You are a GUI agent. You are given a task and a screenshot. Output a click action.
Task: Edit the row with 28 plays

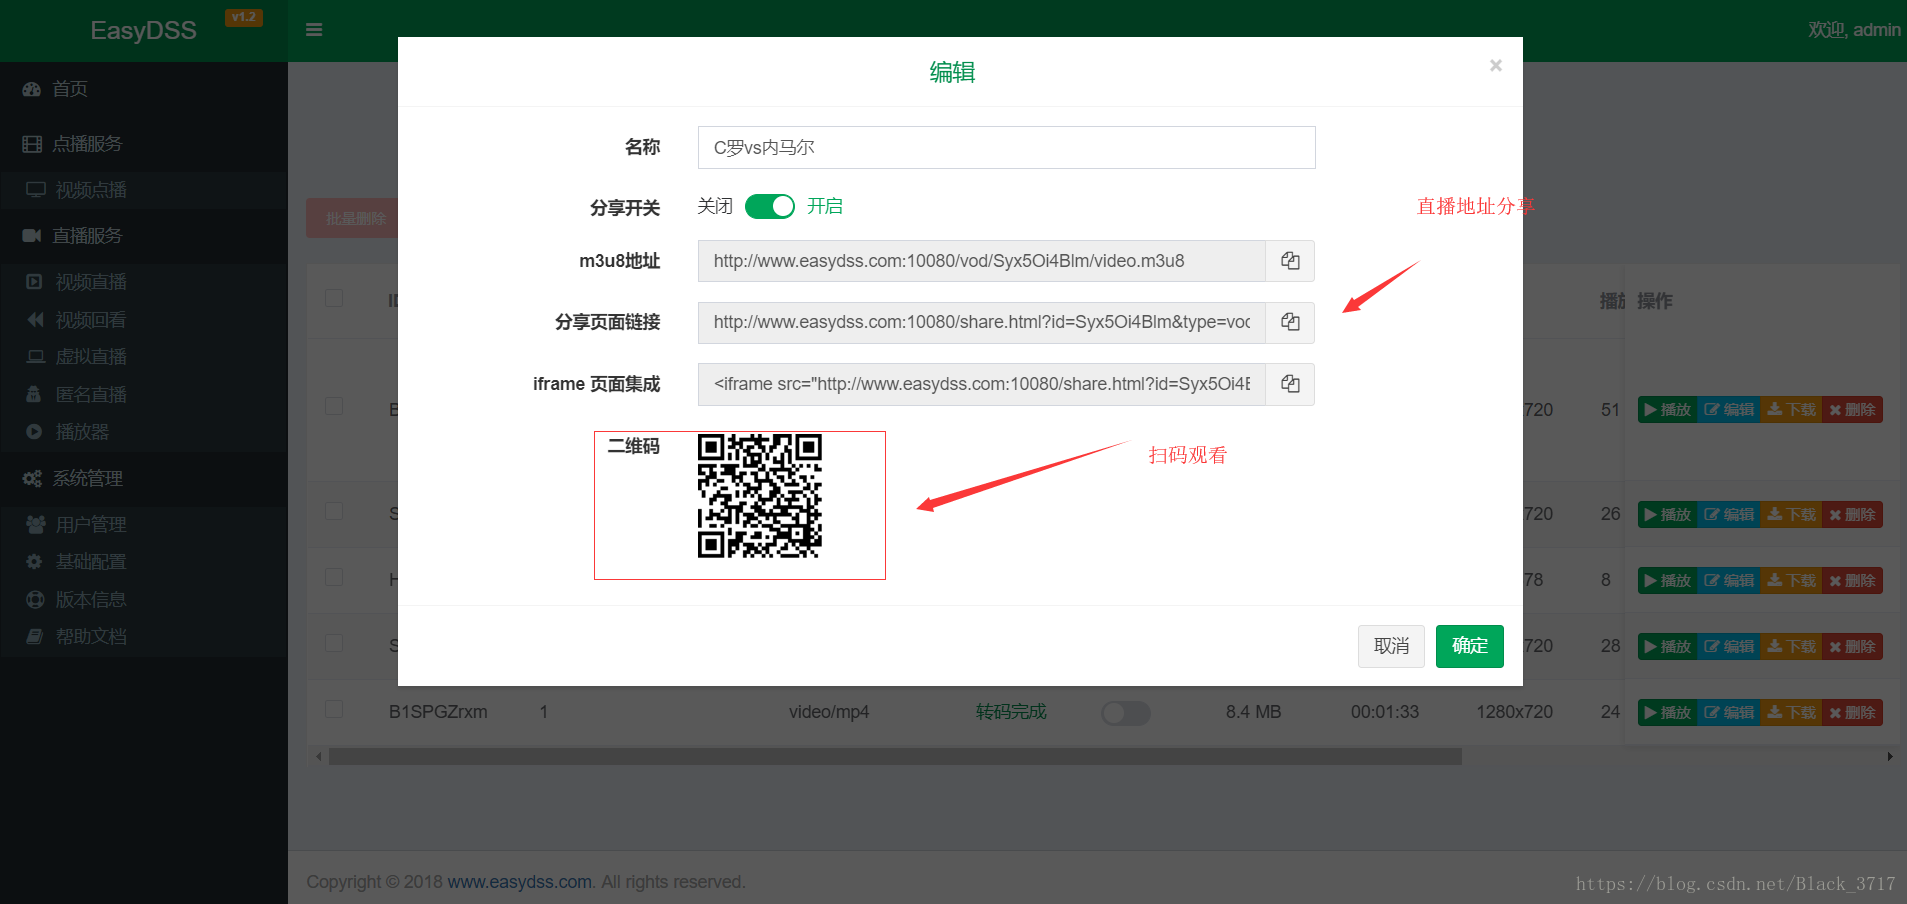[1729, 647]
